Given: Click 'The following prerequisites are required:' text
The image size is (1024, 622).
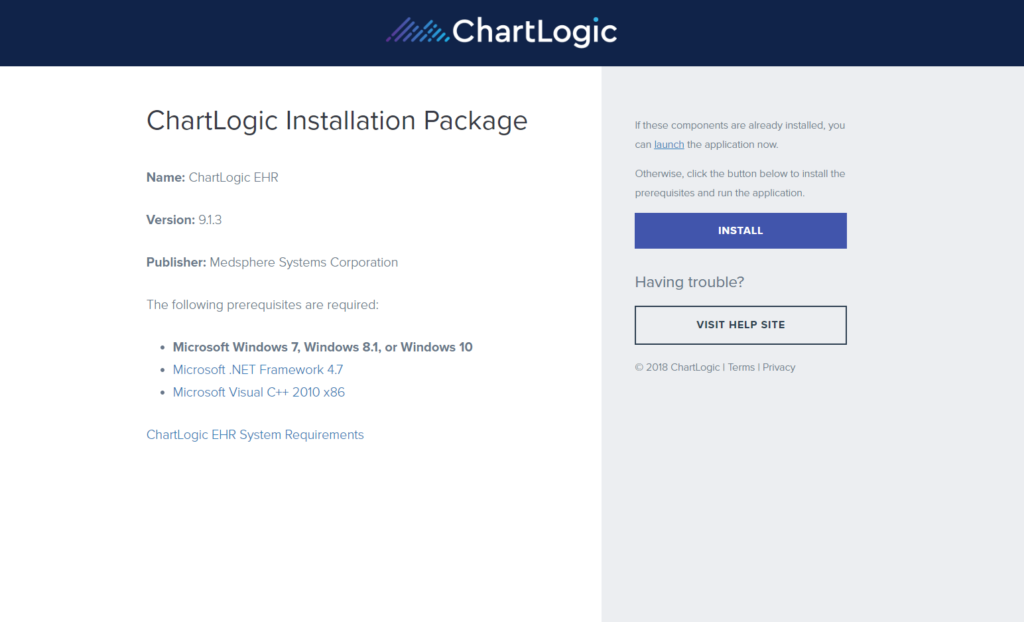Looking at the screenshot, I should (263, 305).
